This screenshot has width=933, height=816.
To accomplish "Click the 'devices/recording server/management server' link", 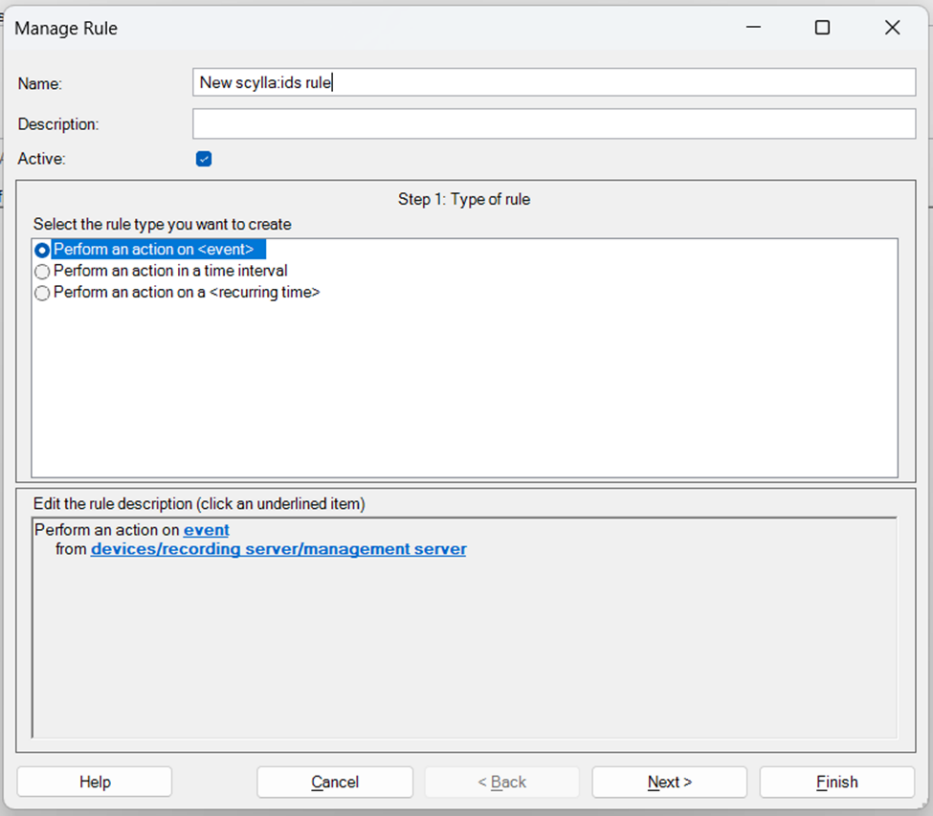I will [x=278, y=549].
